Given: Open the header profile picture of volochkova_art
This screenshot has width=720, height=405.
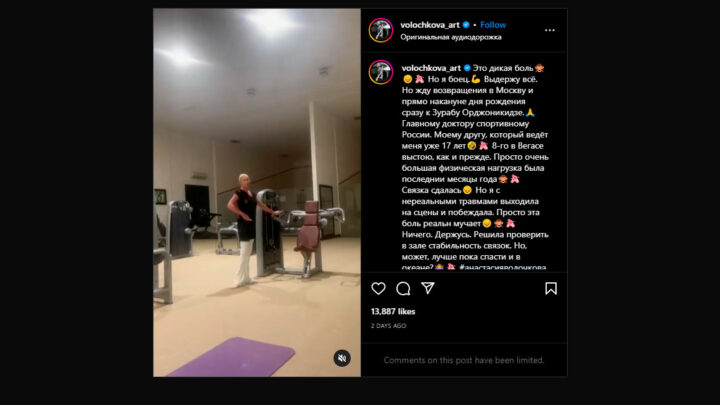Looking at the screenshot, I should click(381, 30).
